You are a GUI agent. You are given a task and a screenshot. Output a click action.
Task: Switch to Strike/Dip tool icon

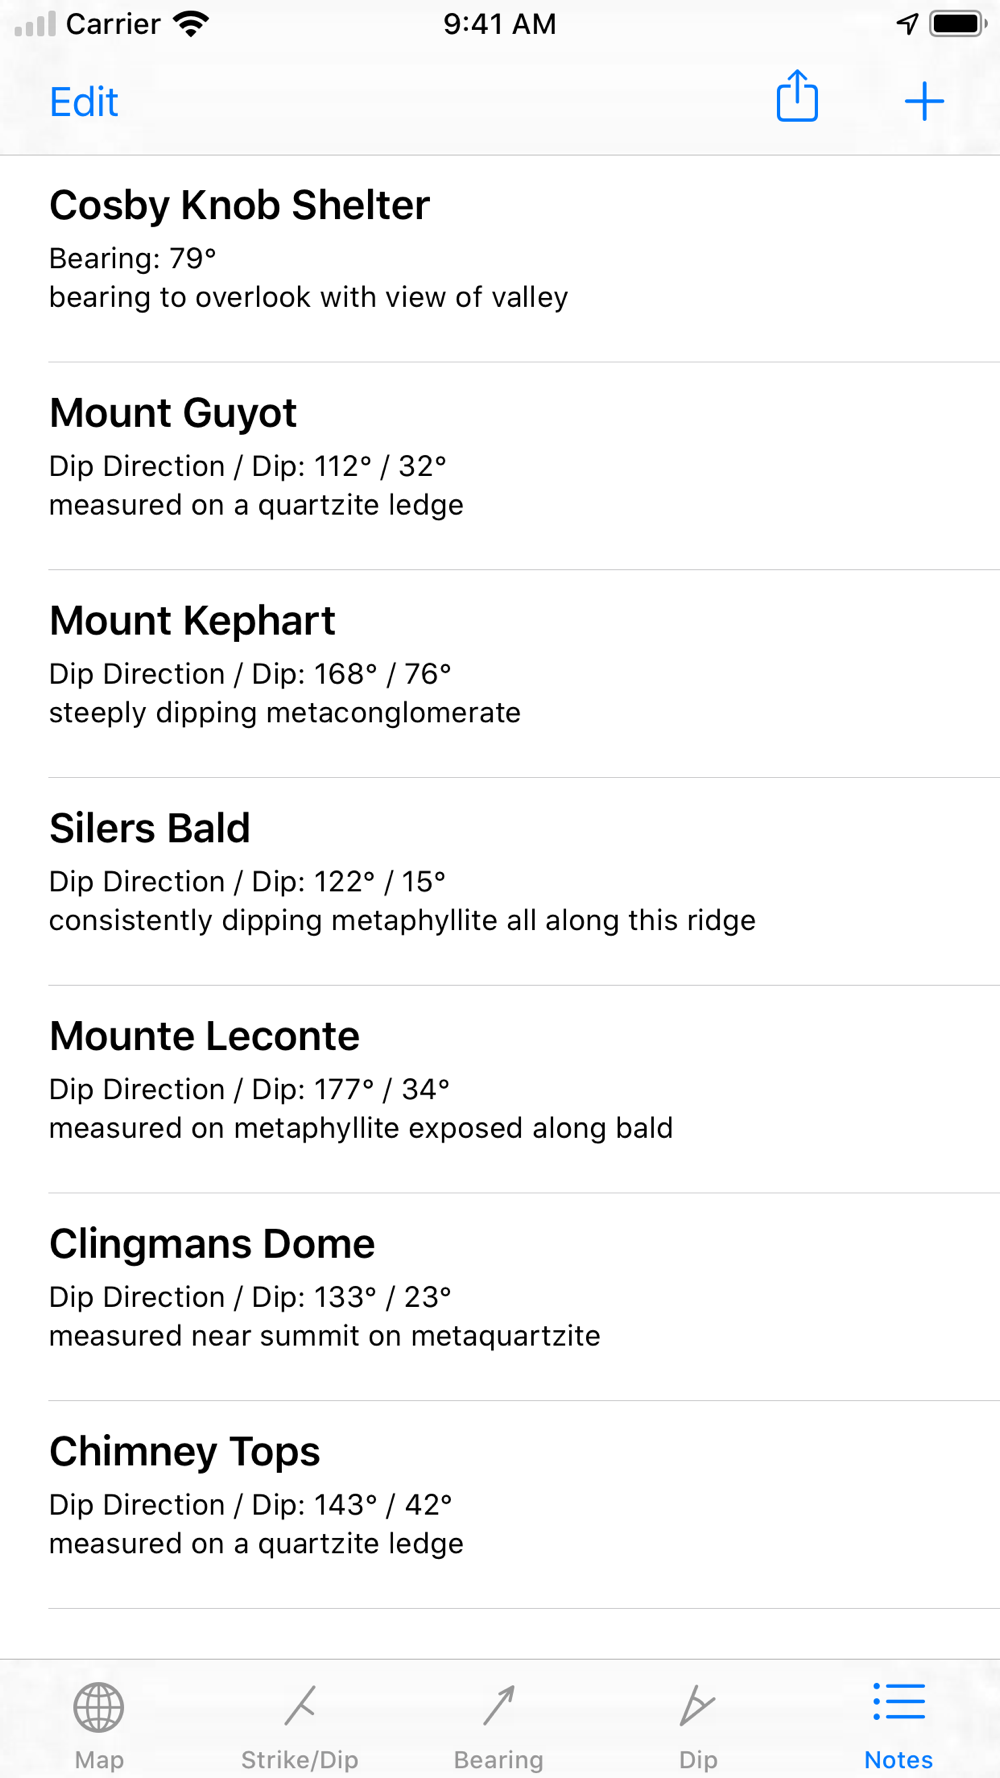[300, 1705]
